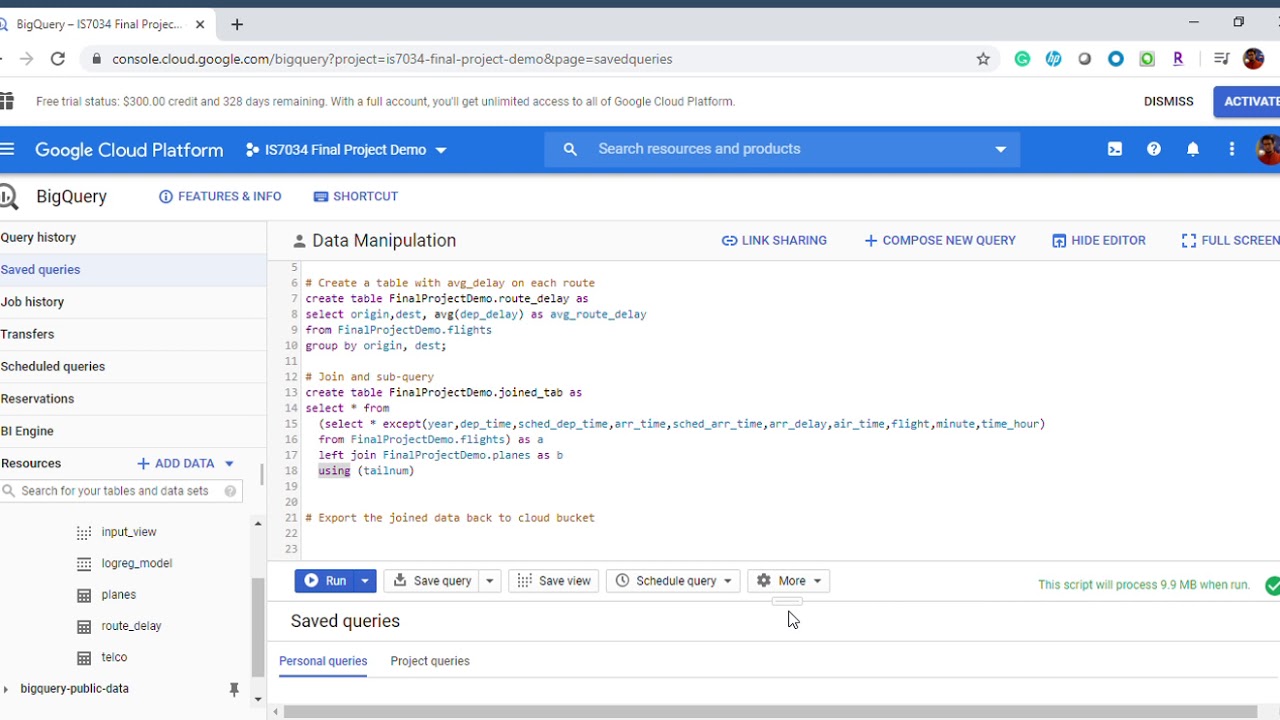Viewport: 1280px width, 720px height.
Task: Switch editor to FULL SCREEN
Action: click(1230, 241)
